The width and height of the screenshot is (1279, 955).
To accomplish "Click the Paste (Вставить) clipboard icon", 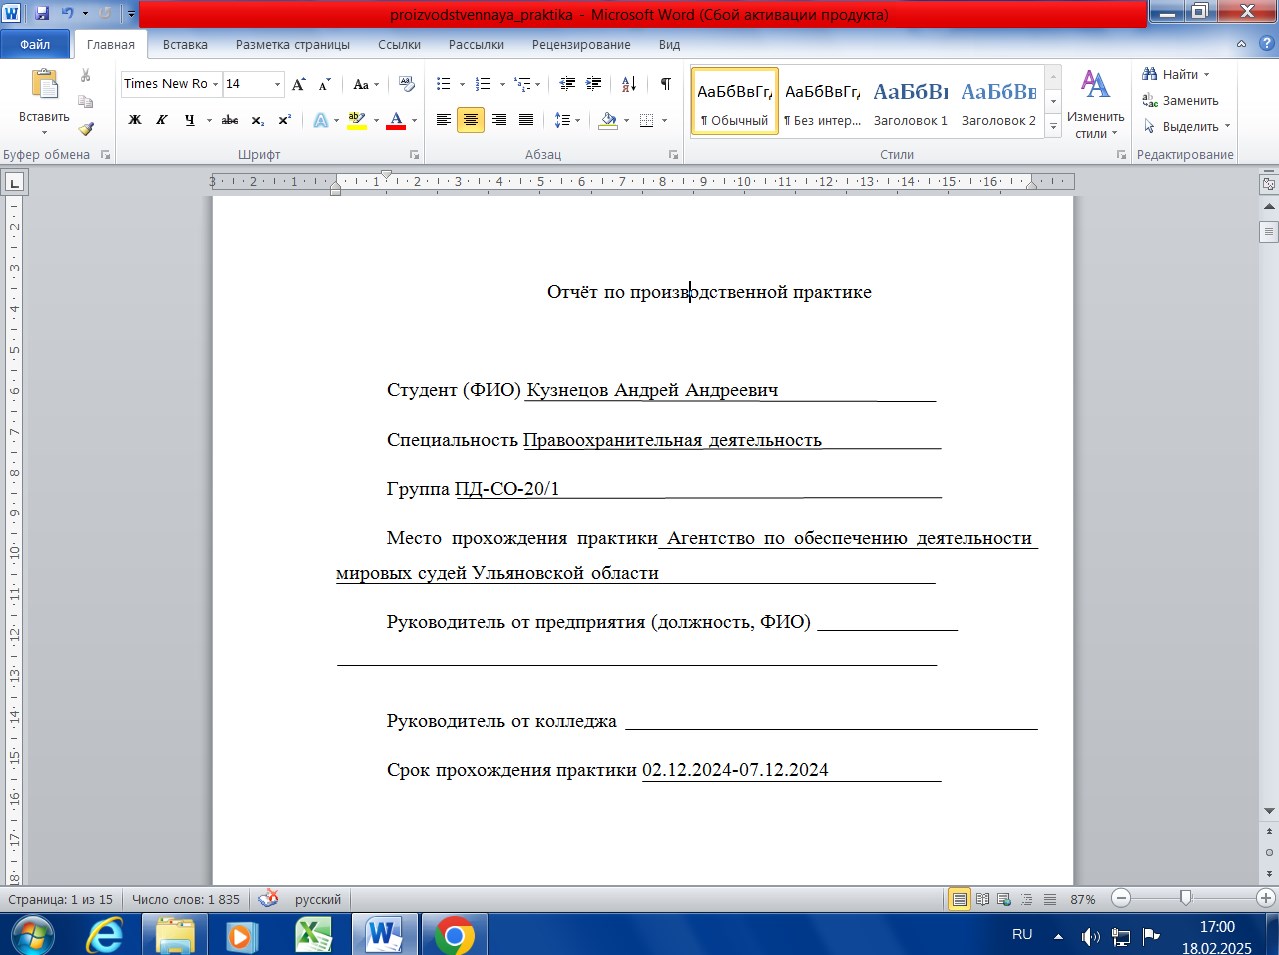I will click(44, 84).
